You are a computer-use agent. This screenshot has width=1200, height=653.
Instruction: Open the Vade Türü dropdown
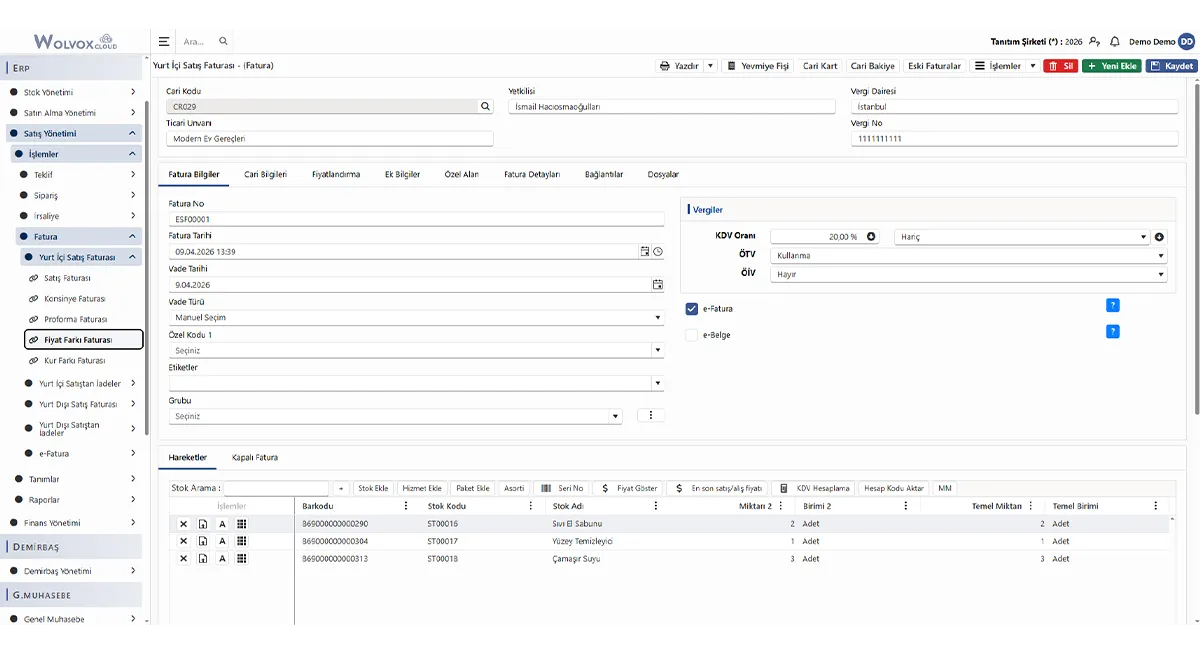(x=416, y=318)
